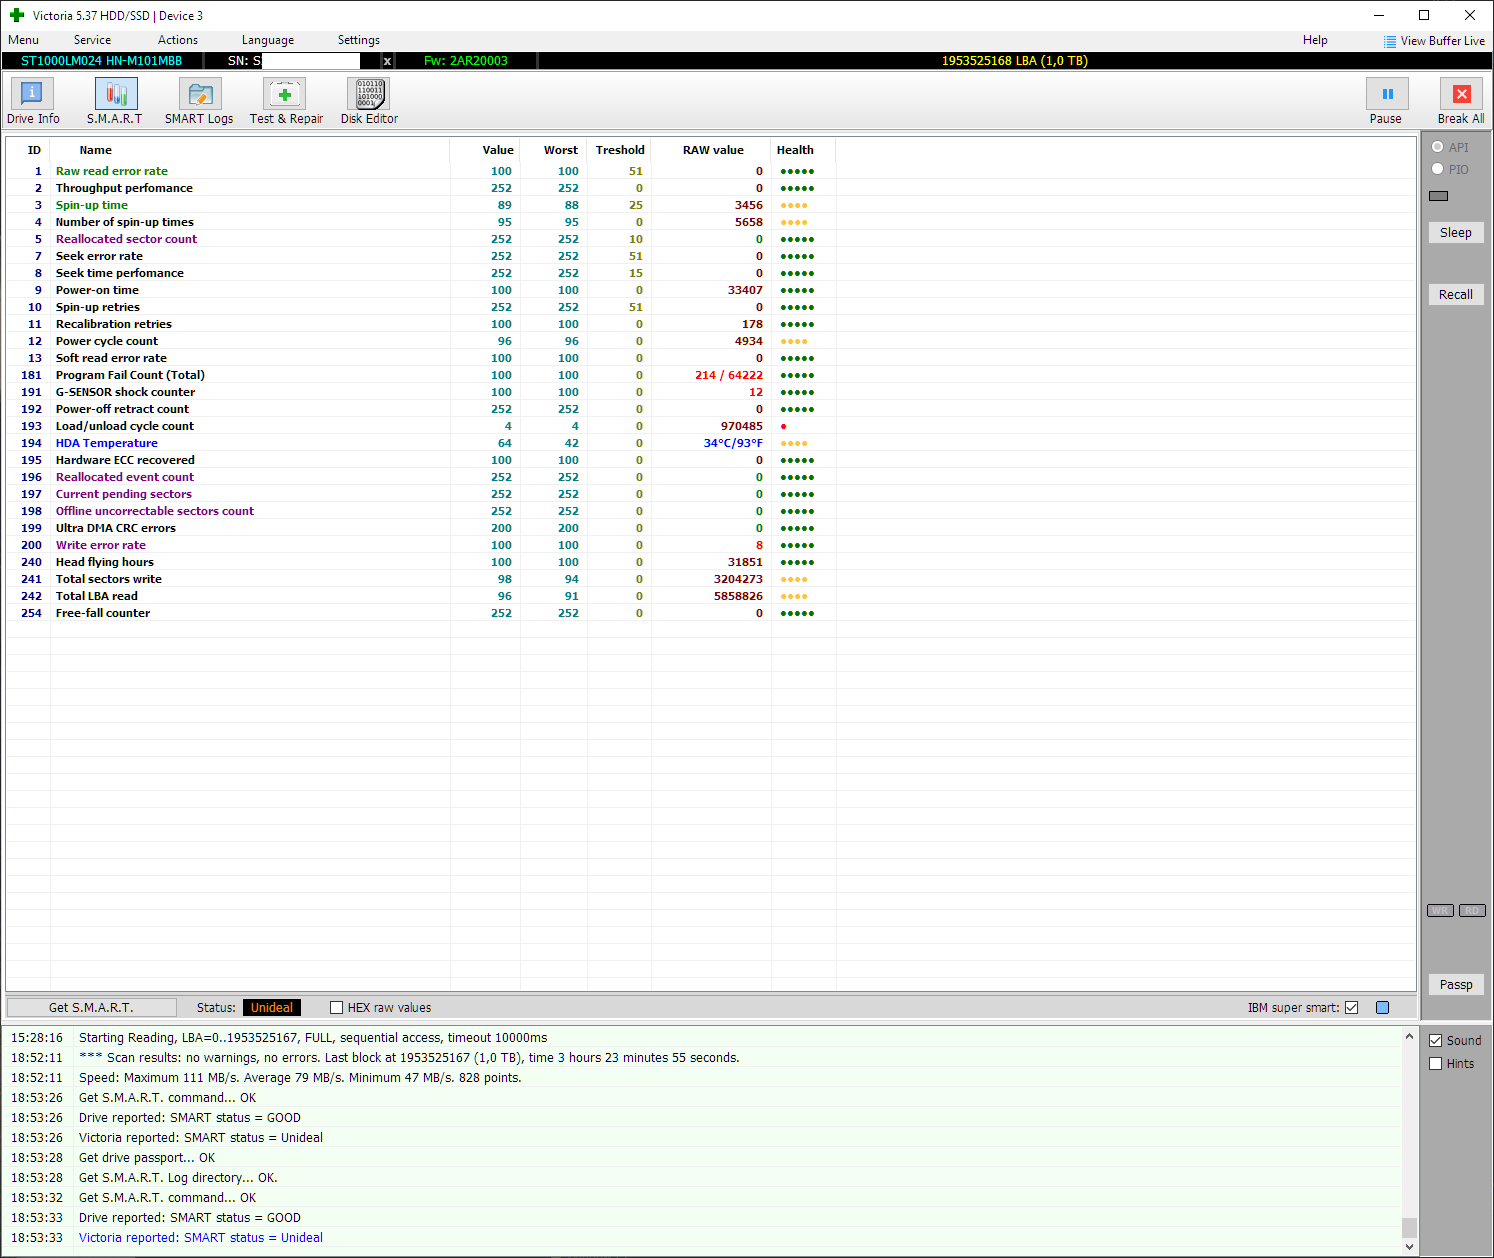Open the Menu menu
This screenshot has width=1494, height=1258.
[23, 40]
